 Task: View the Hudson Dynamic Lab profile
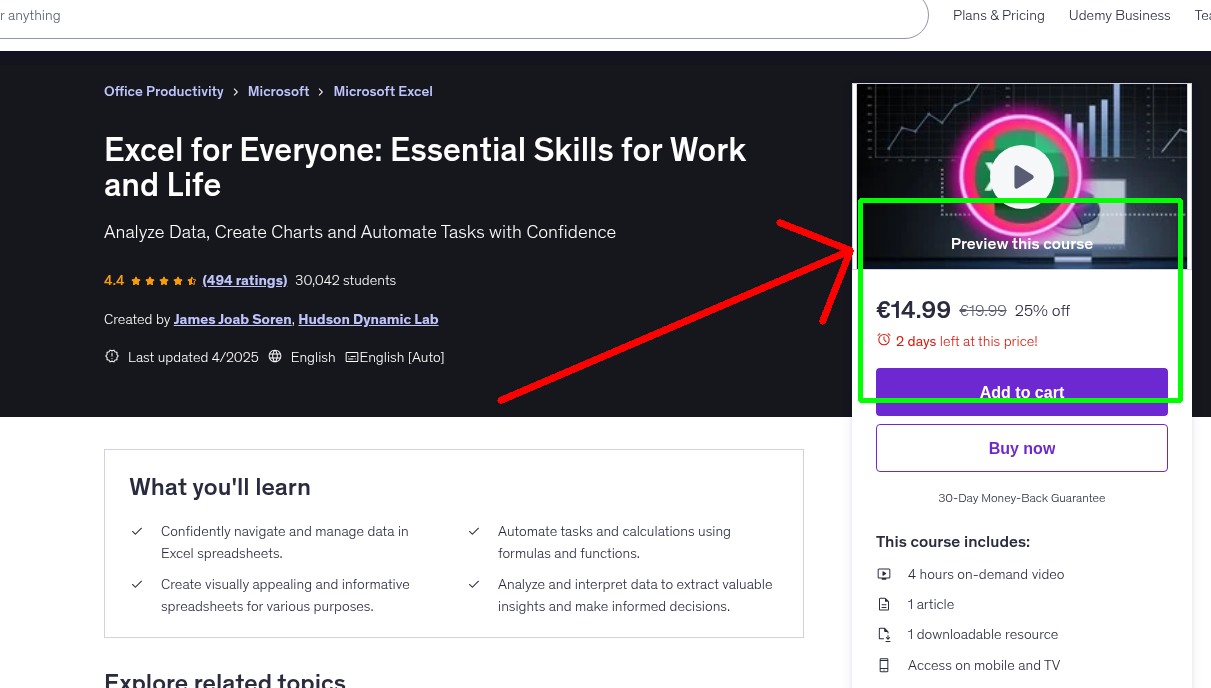click(368, 319)
